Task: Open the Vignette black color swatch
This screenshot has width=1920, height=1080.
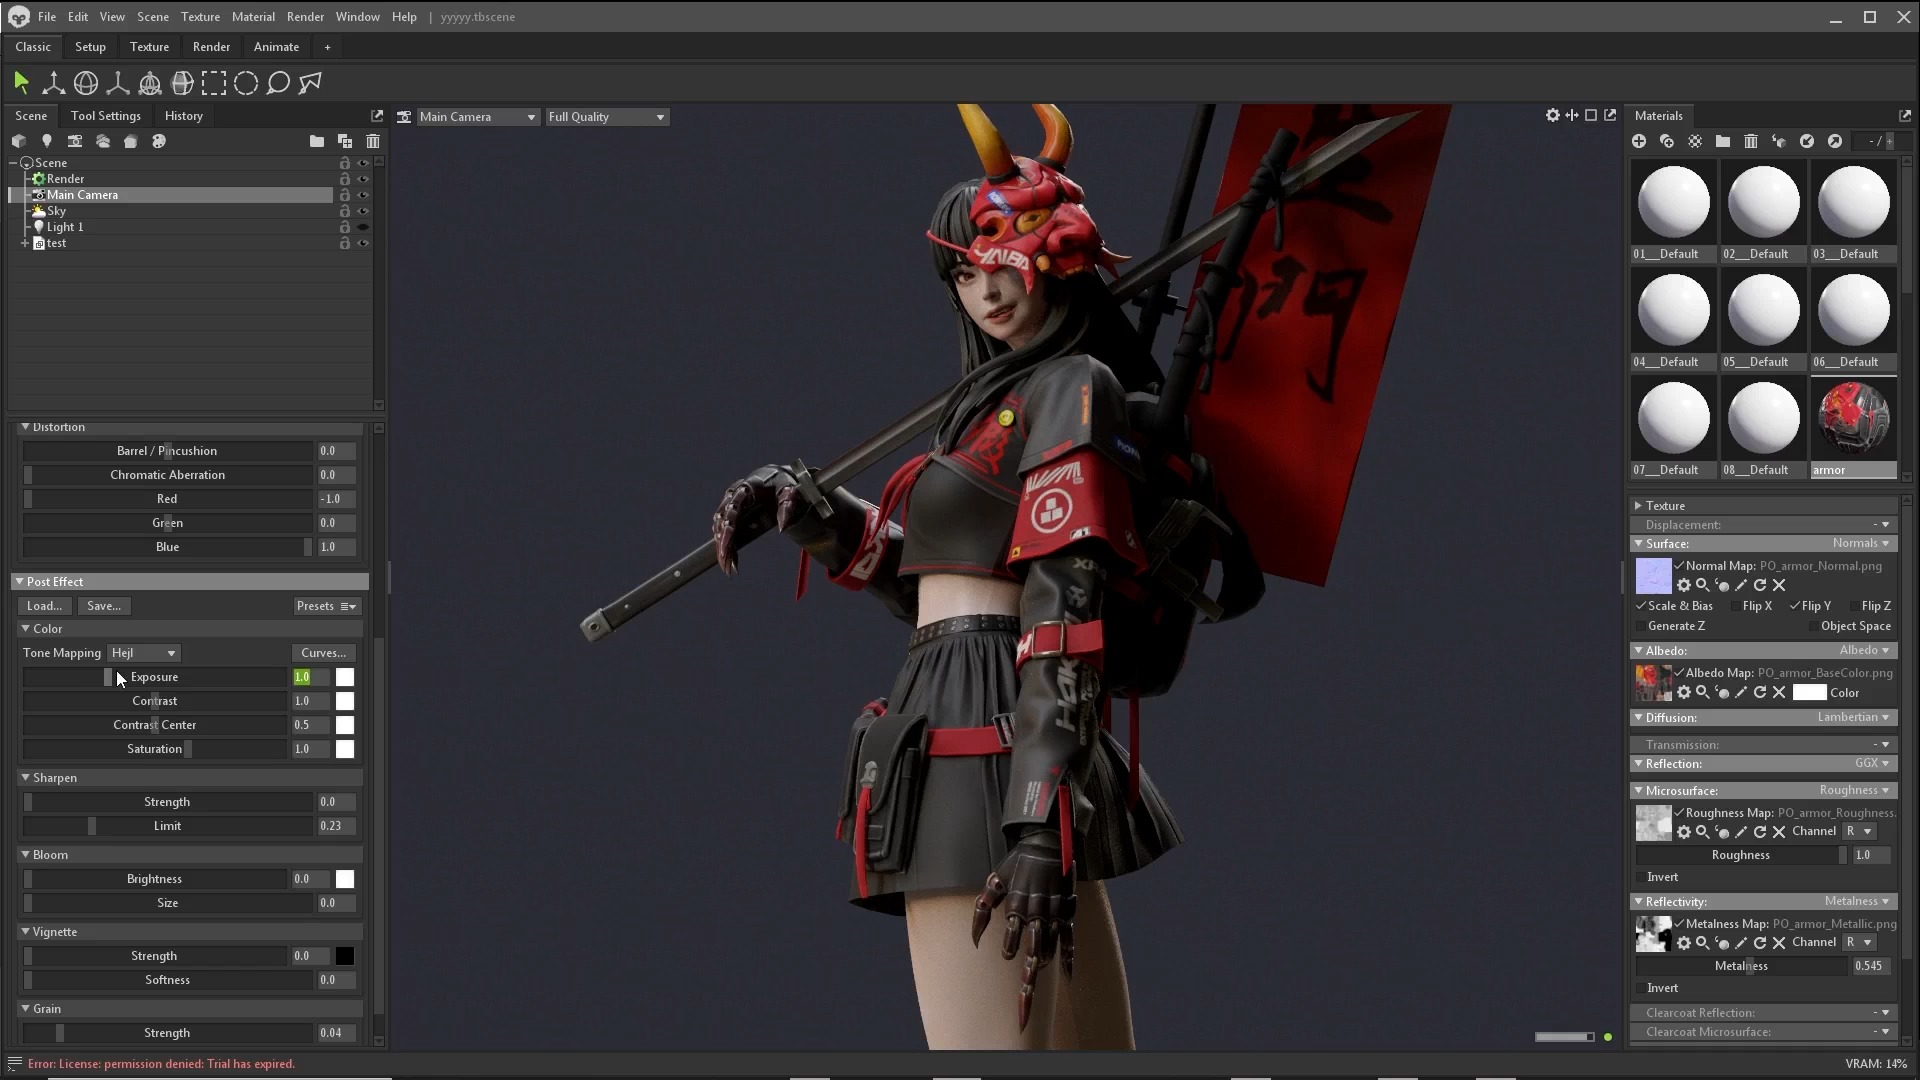Action: (x=345, y=956)
